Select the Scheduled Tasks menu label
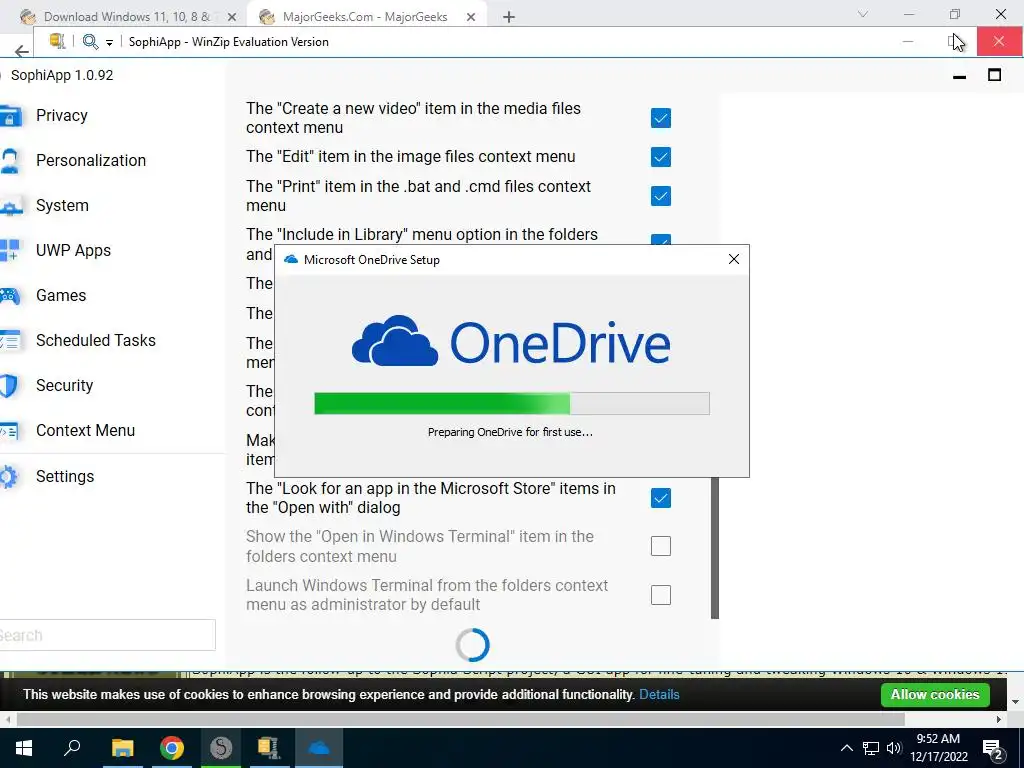1024x768 pixels. 95,341
